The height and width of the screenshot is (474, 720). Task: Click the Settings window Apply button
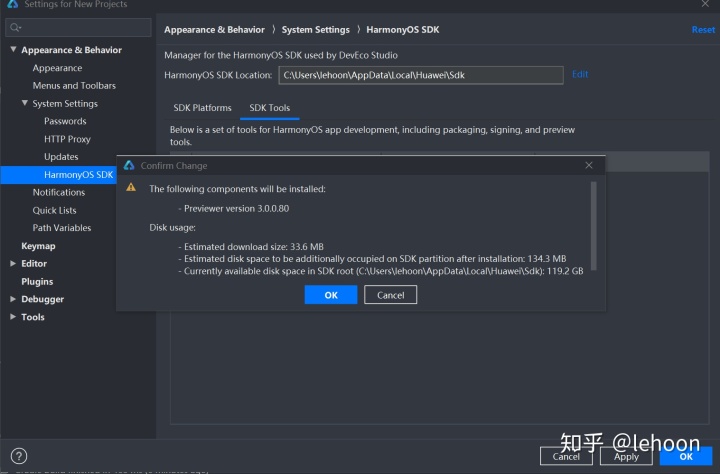coord(626,457)
